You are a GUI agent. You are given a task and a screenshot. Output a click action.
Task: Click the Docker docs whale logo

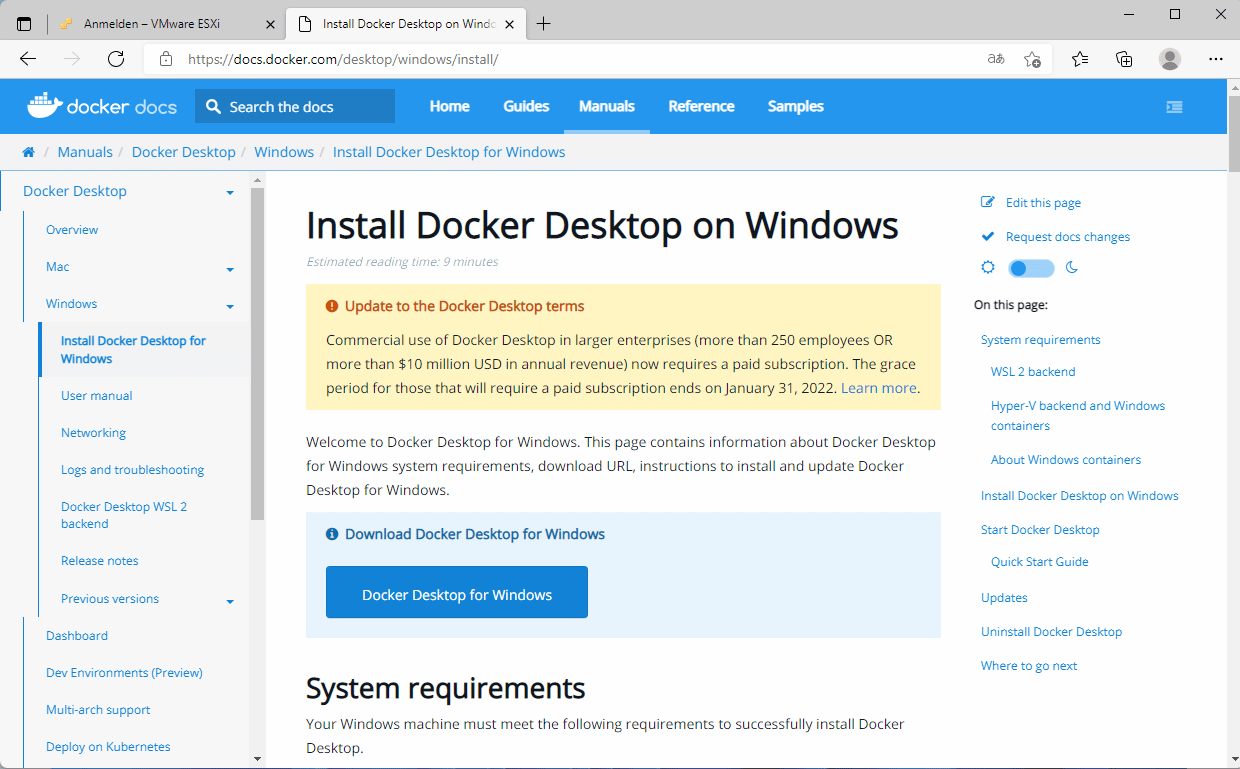(x=43, y=105)
